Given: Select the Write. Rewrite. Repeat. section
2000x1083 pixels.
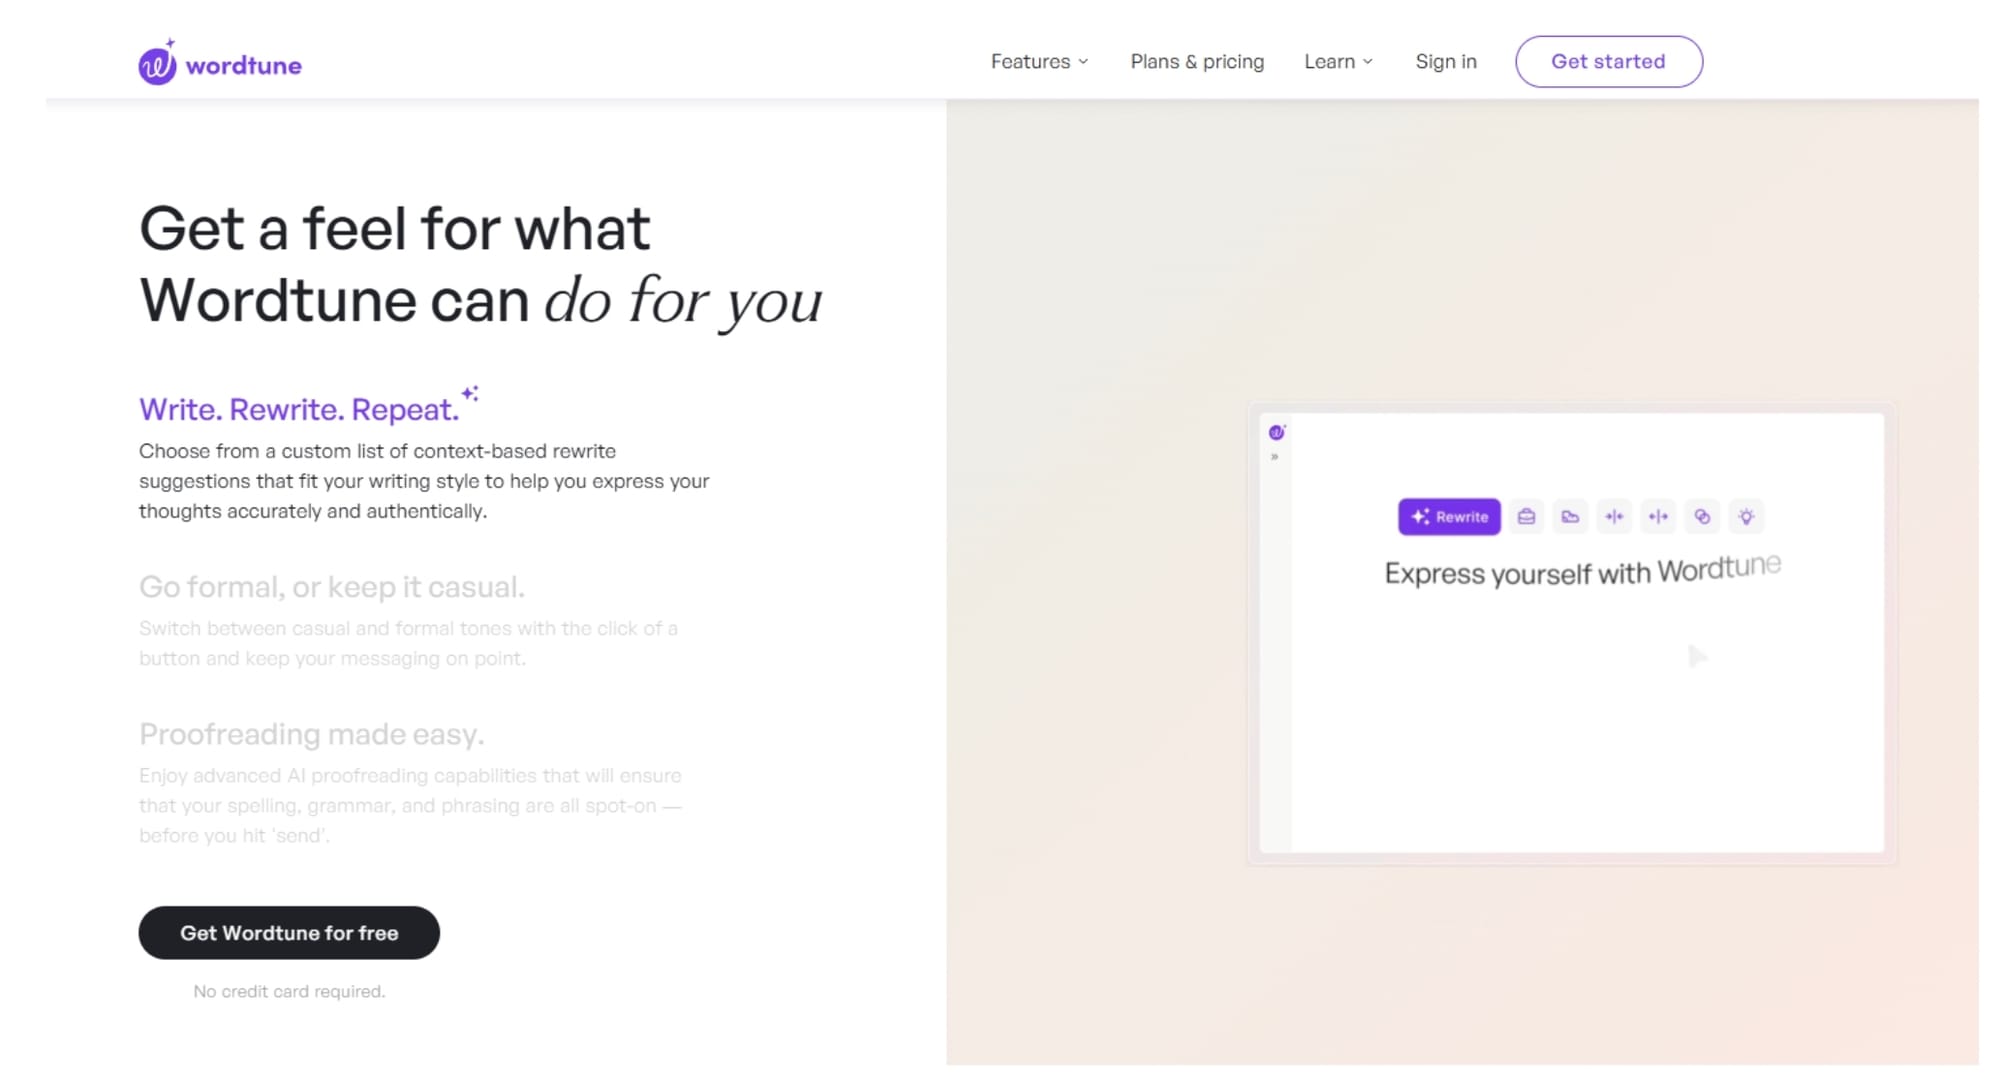Looking at the screenshot, I should pos(299,409).
